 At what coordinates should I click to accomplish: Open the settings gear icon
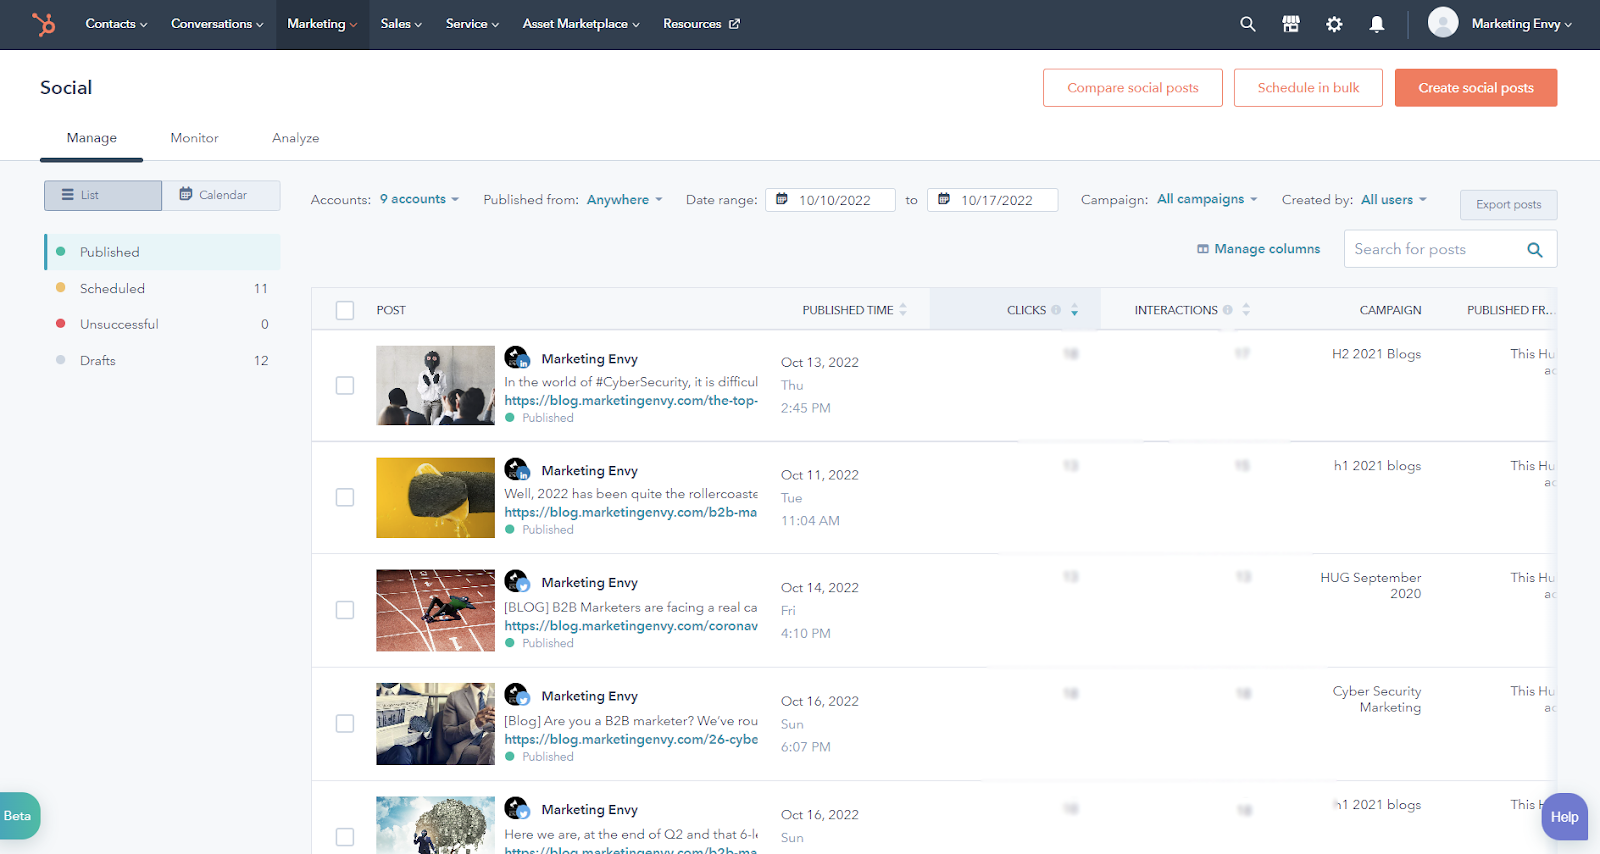(x=1334, y=24)
